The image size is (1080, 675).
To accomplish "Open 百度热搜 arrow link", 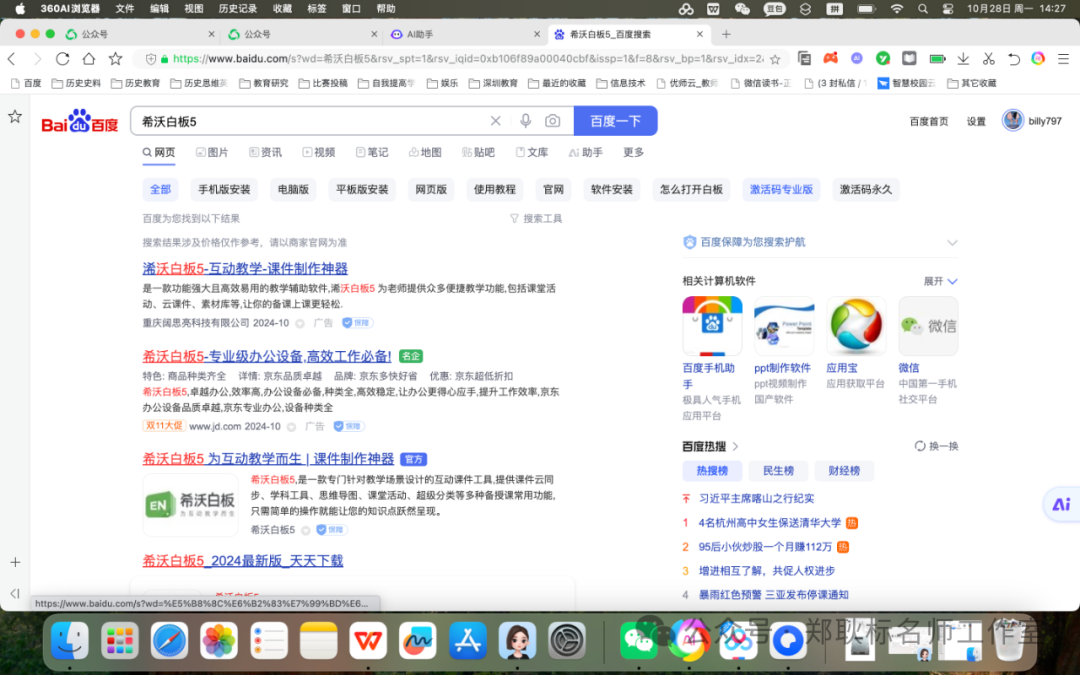I will pos(735,446).
